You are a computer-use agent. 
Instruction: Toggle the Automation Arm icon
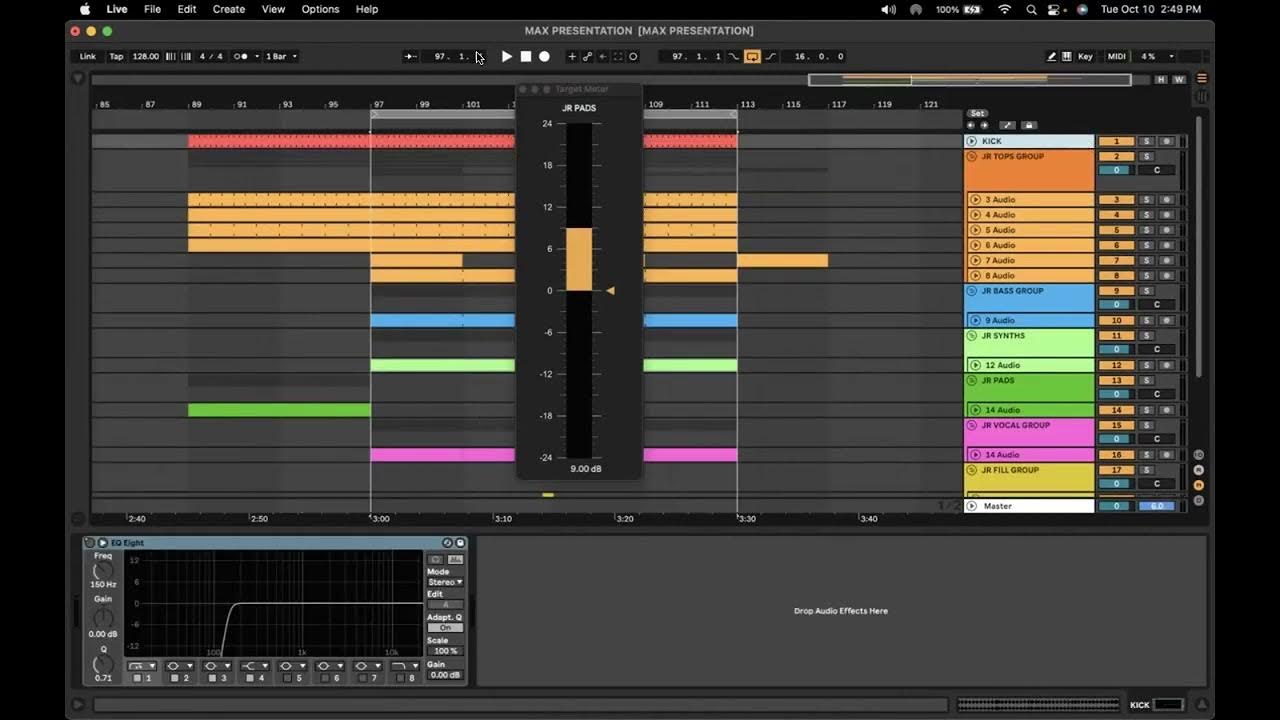point(587,56)
